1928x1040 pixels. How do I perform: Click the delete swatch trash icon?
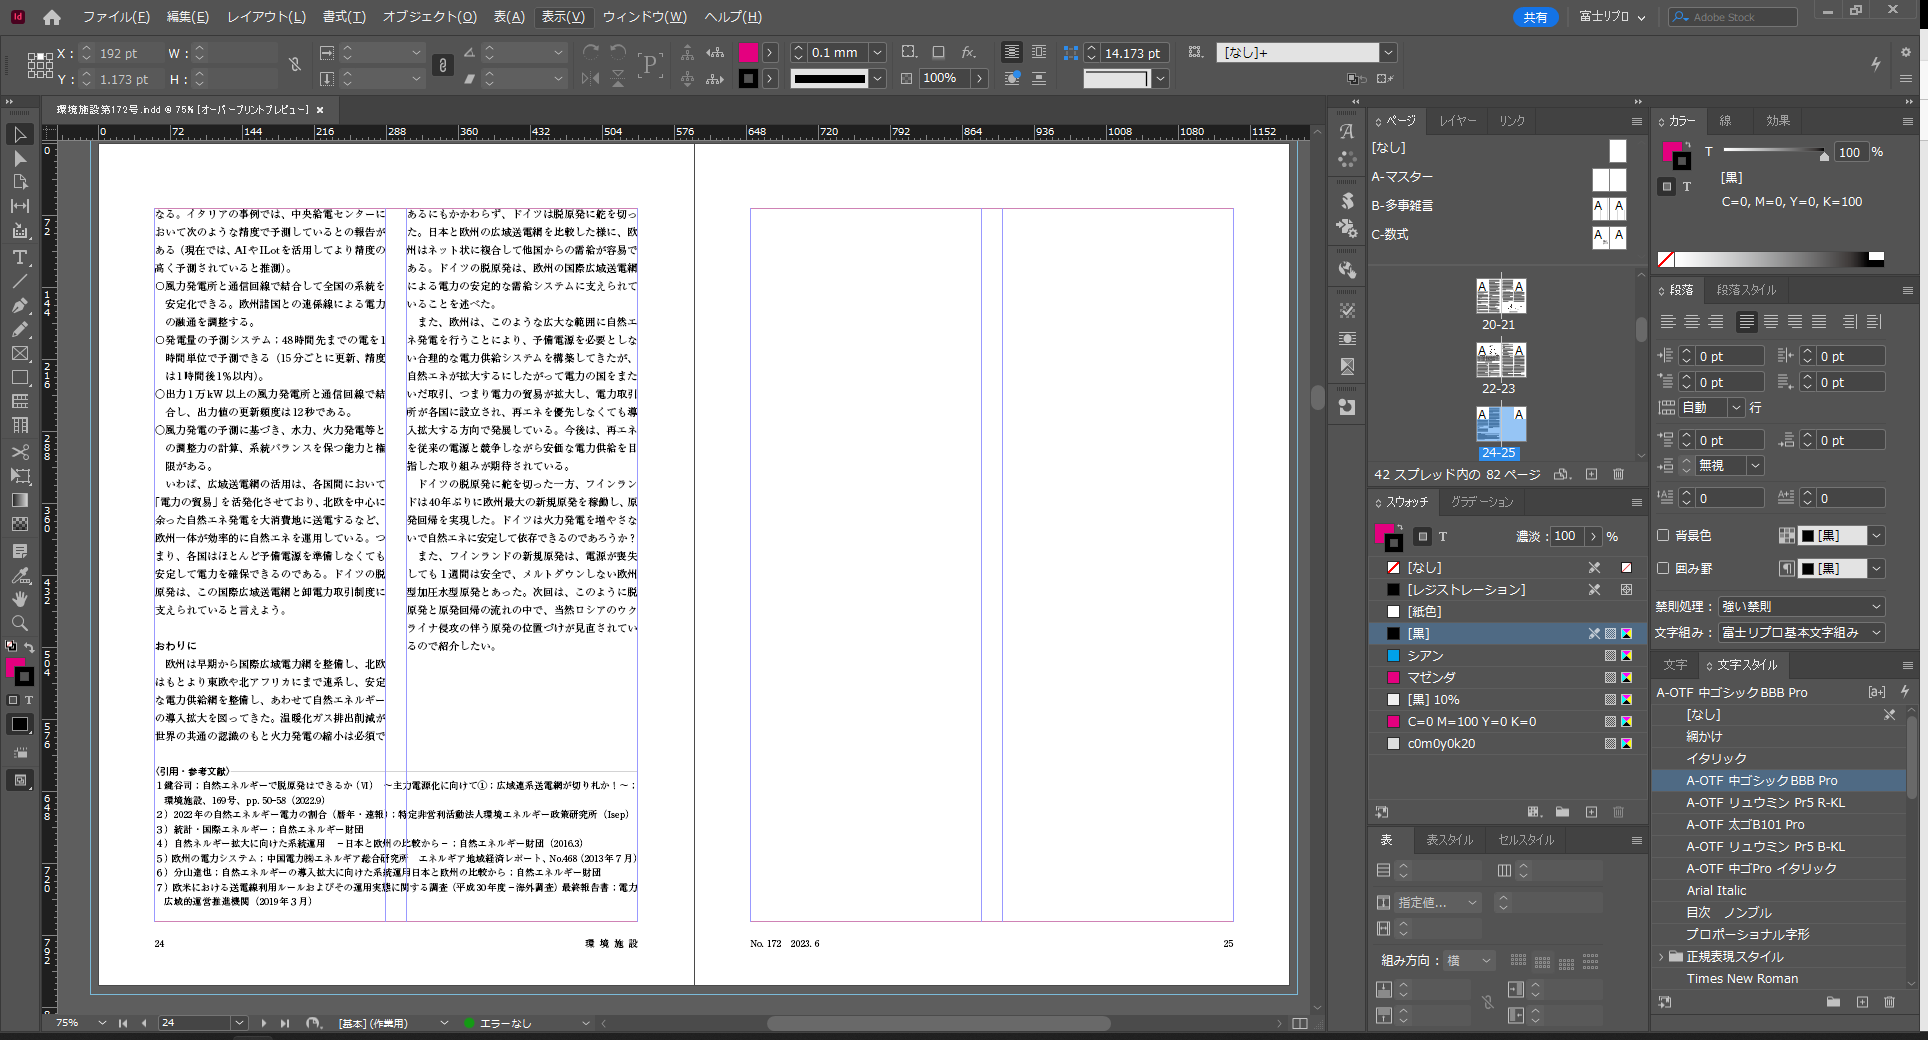[x=1618, y=812]
